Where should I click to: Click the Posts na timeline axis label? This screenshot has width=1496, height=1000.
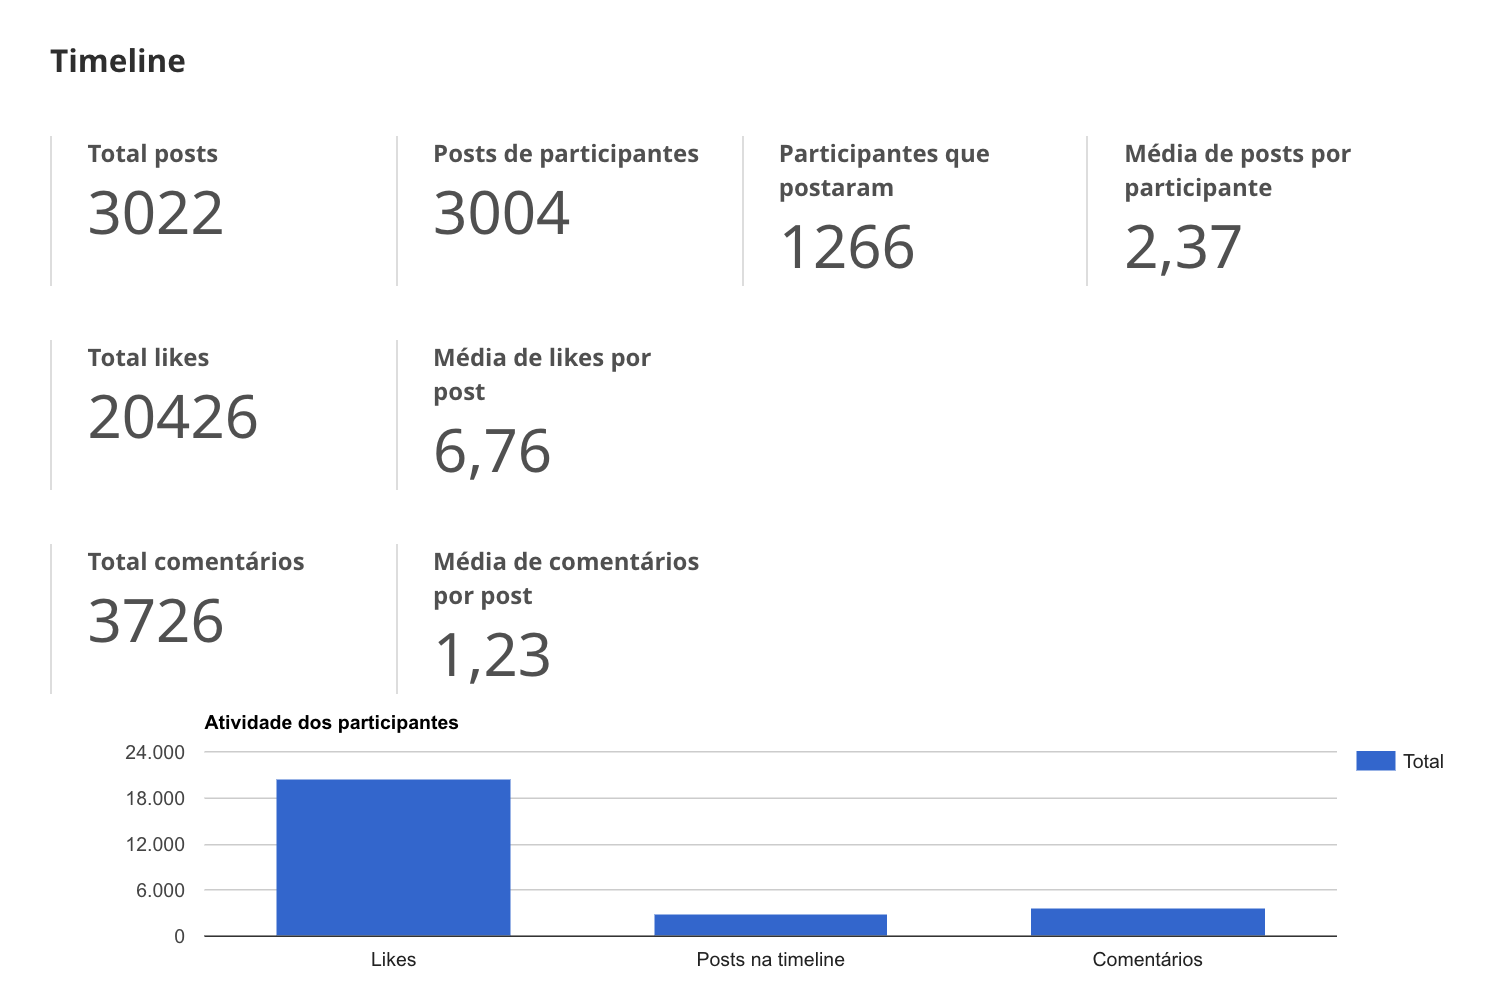[x=770, y=959]
